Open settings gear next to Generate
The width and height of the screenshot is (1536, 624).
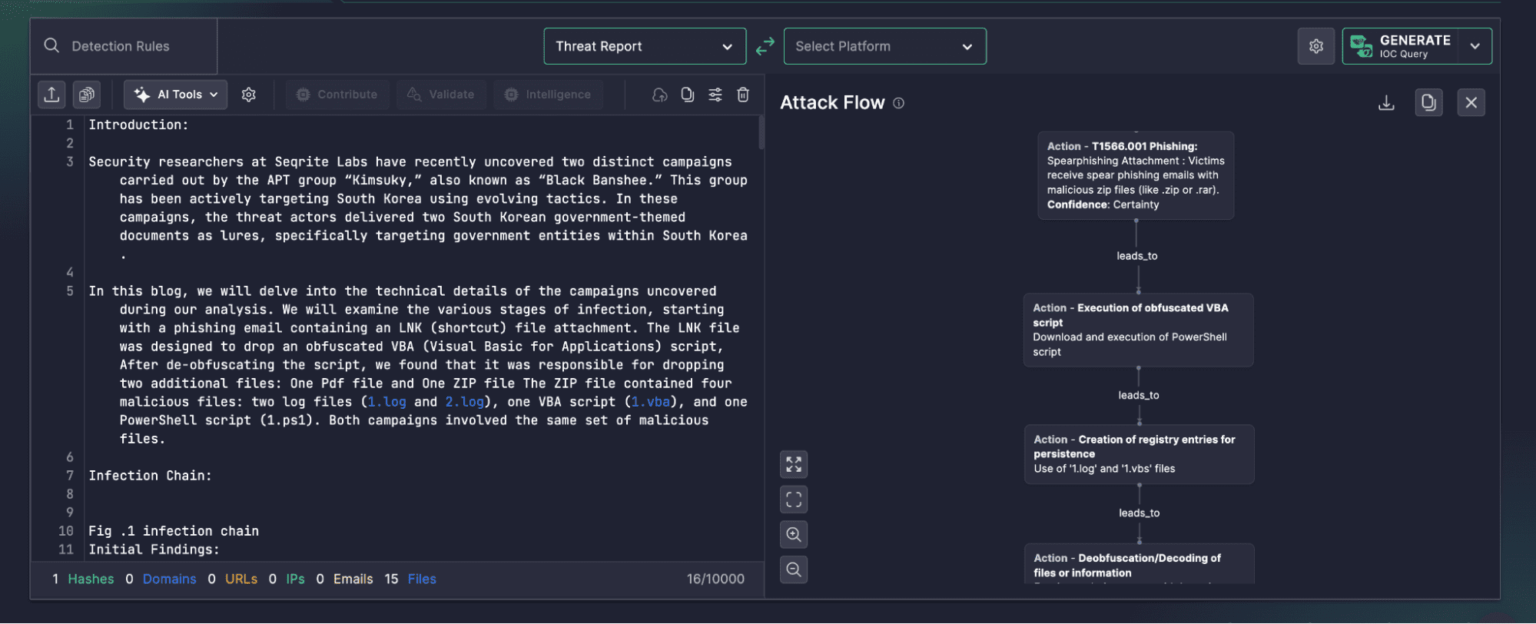1316,46
